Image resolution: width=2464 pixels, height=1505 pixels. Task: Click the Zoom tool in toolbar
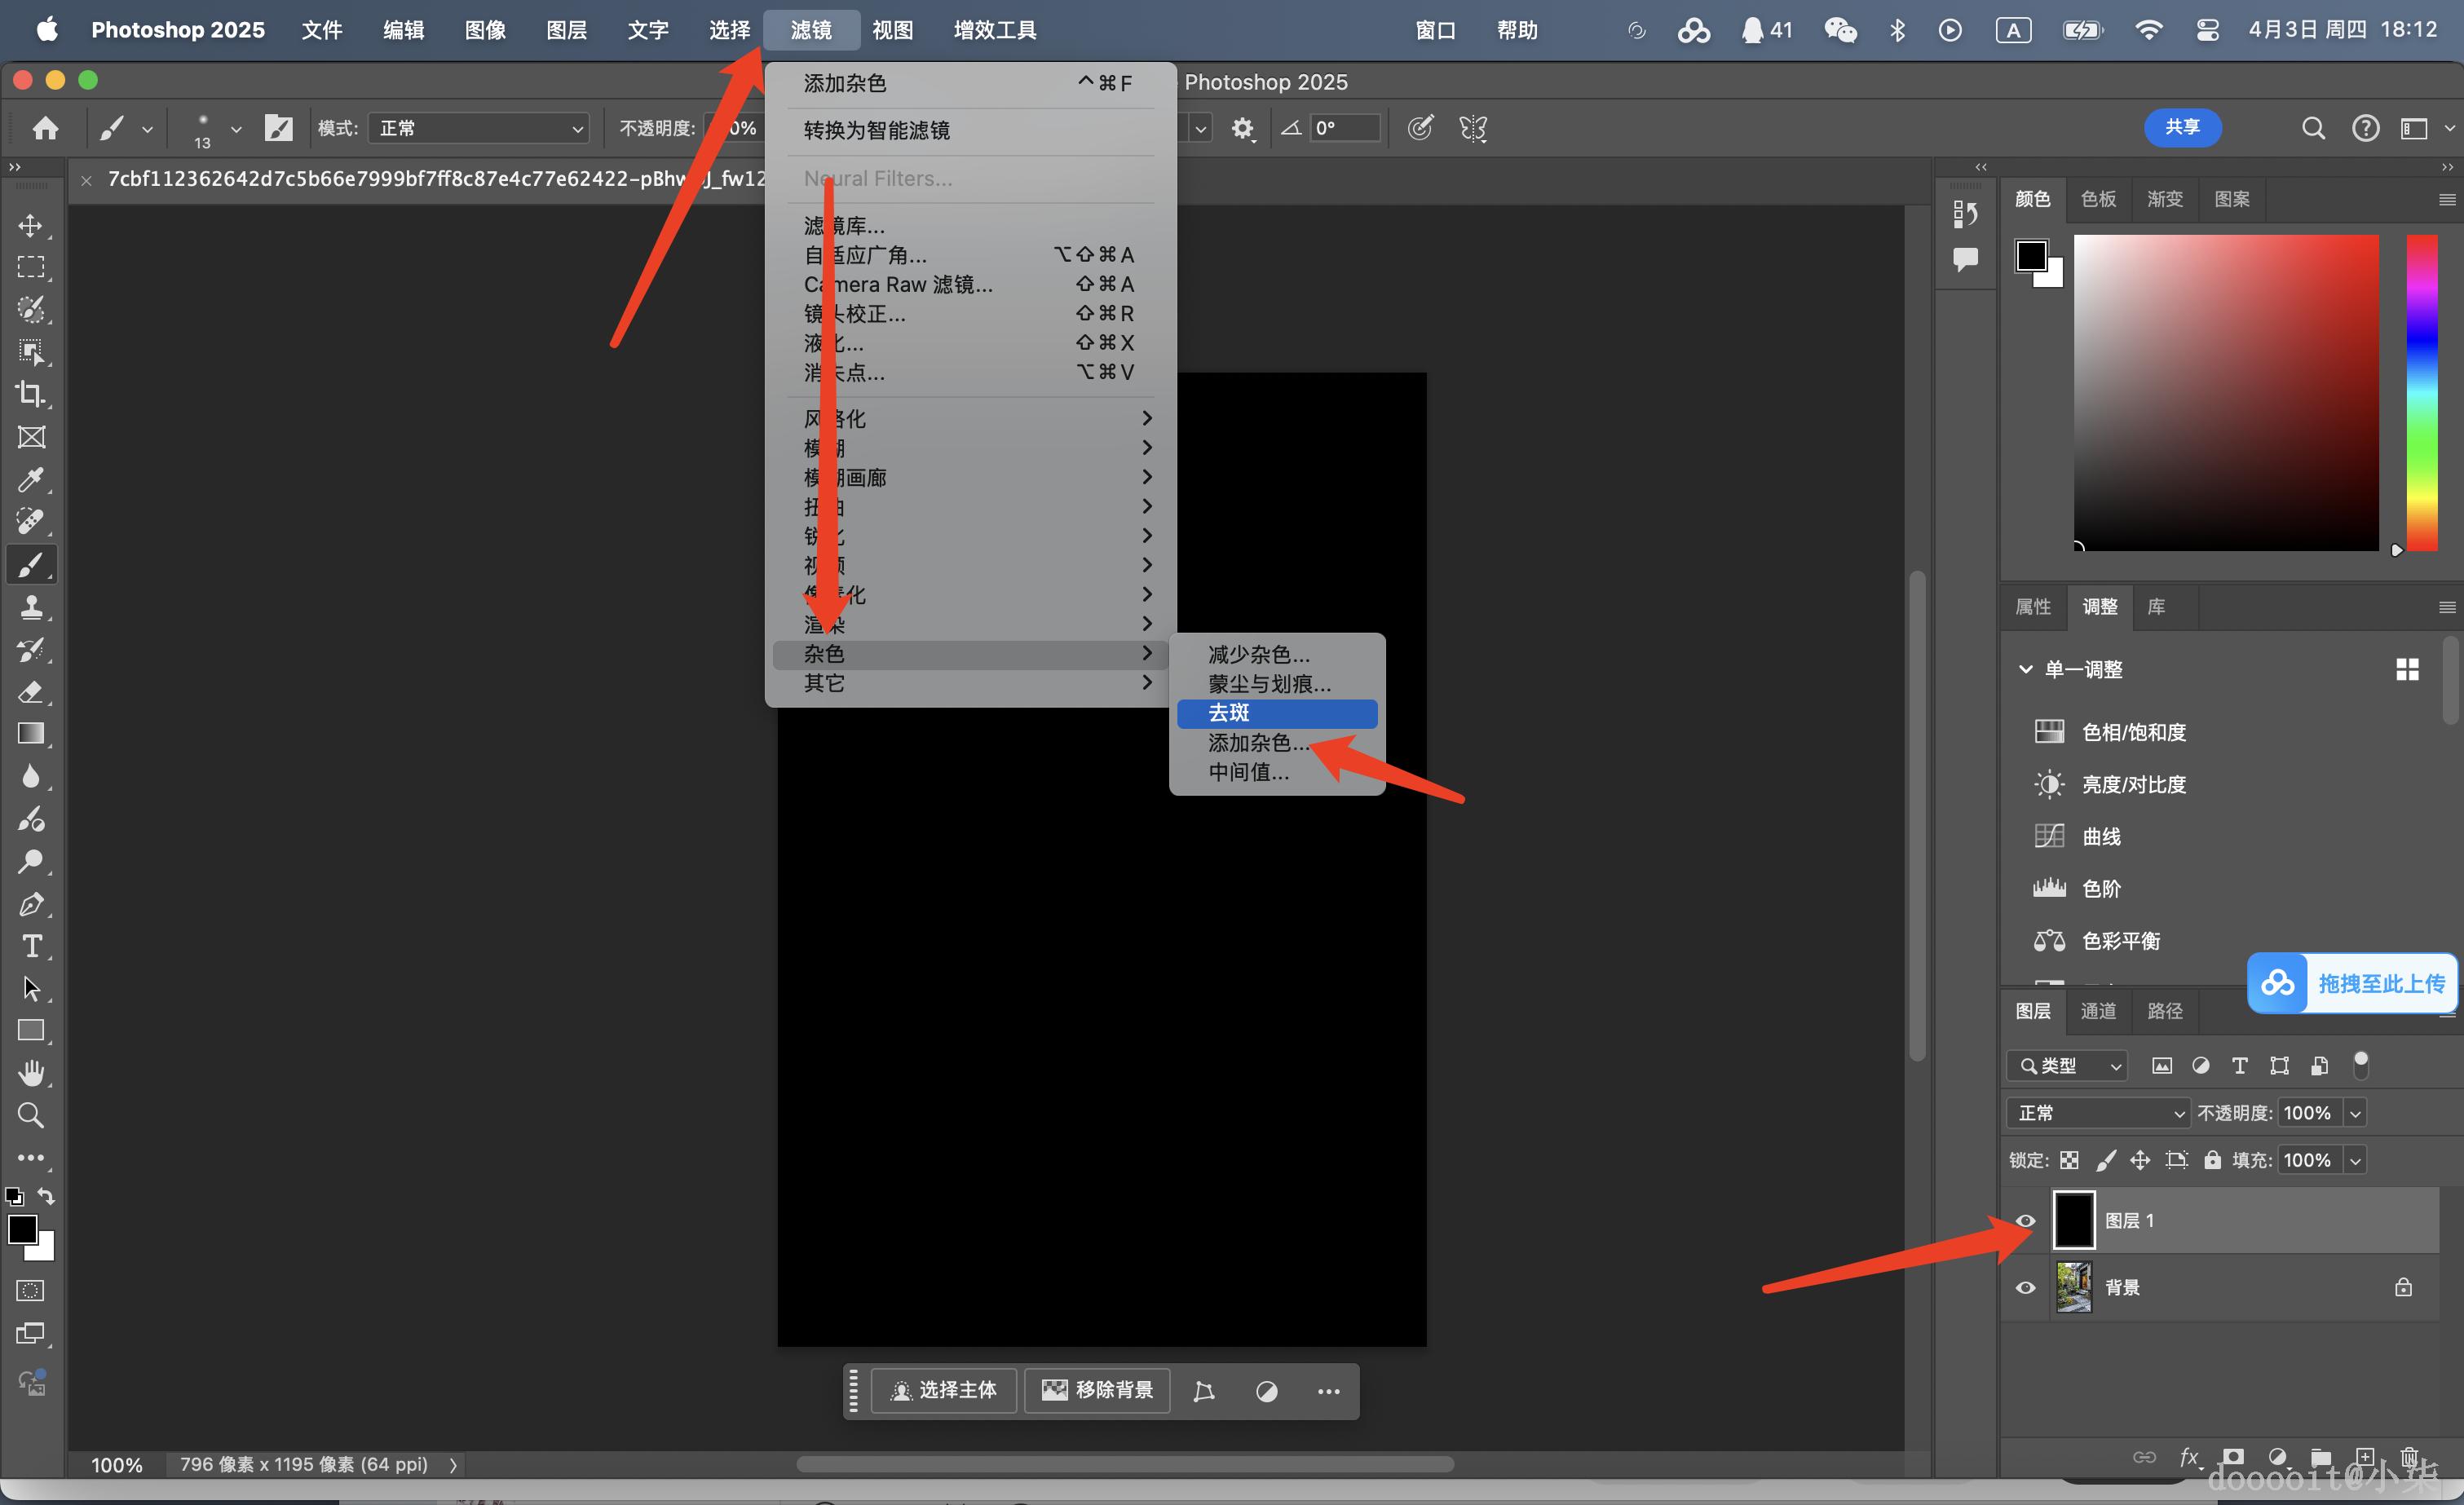(31, 1115)
